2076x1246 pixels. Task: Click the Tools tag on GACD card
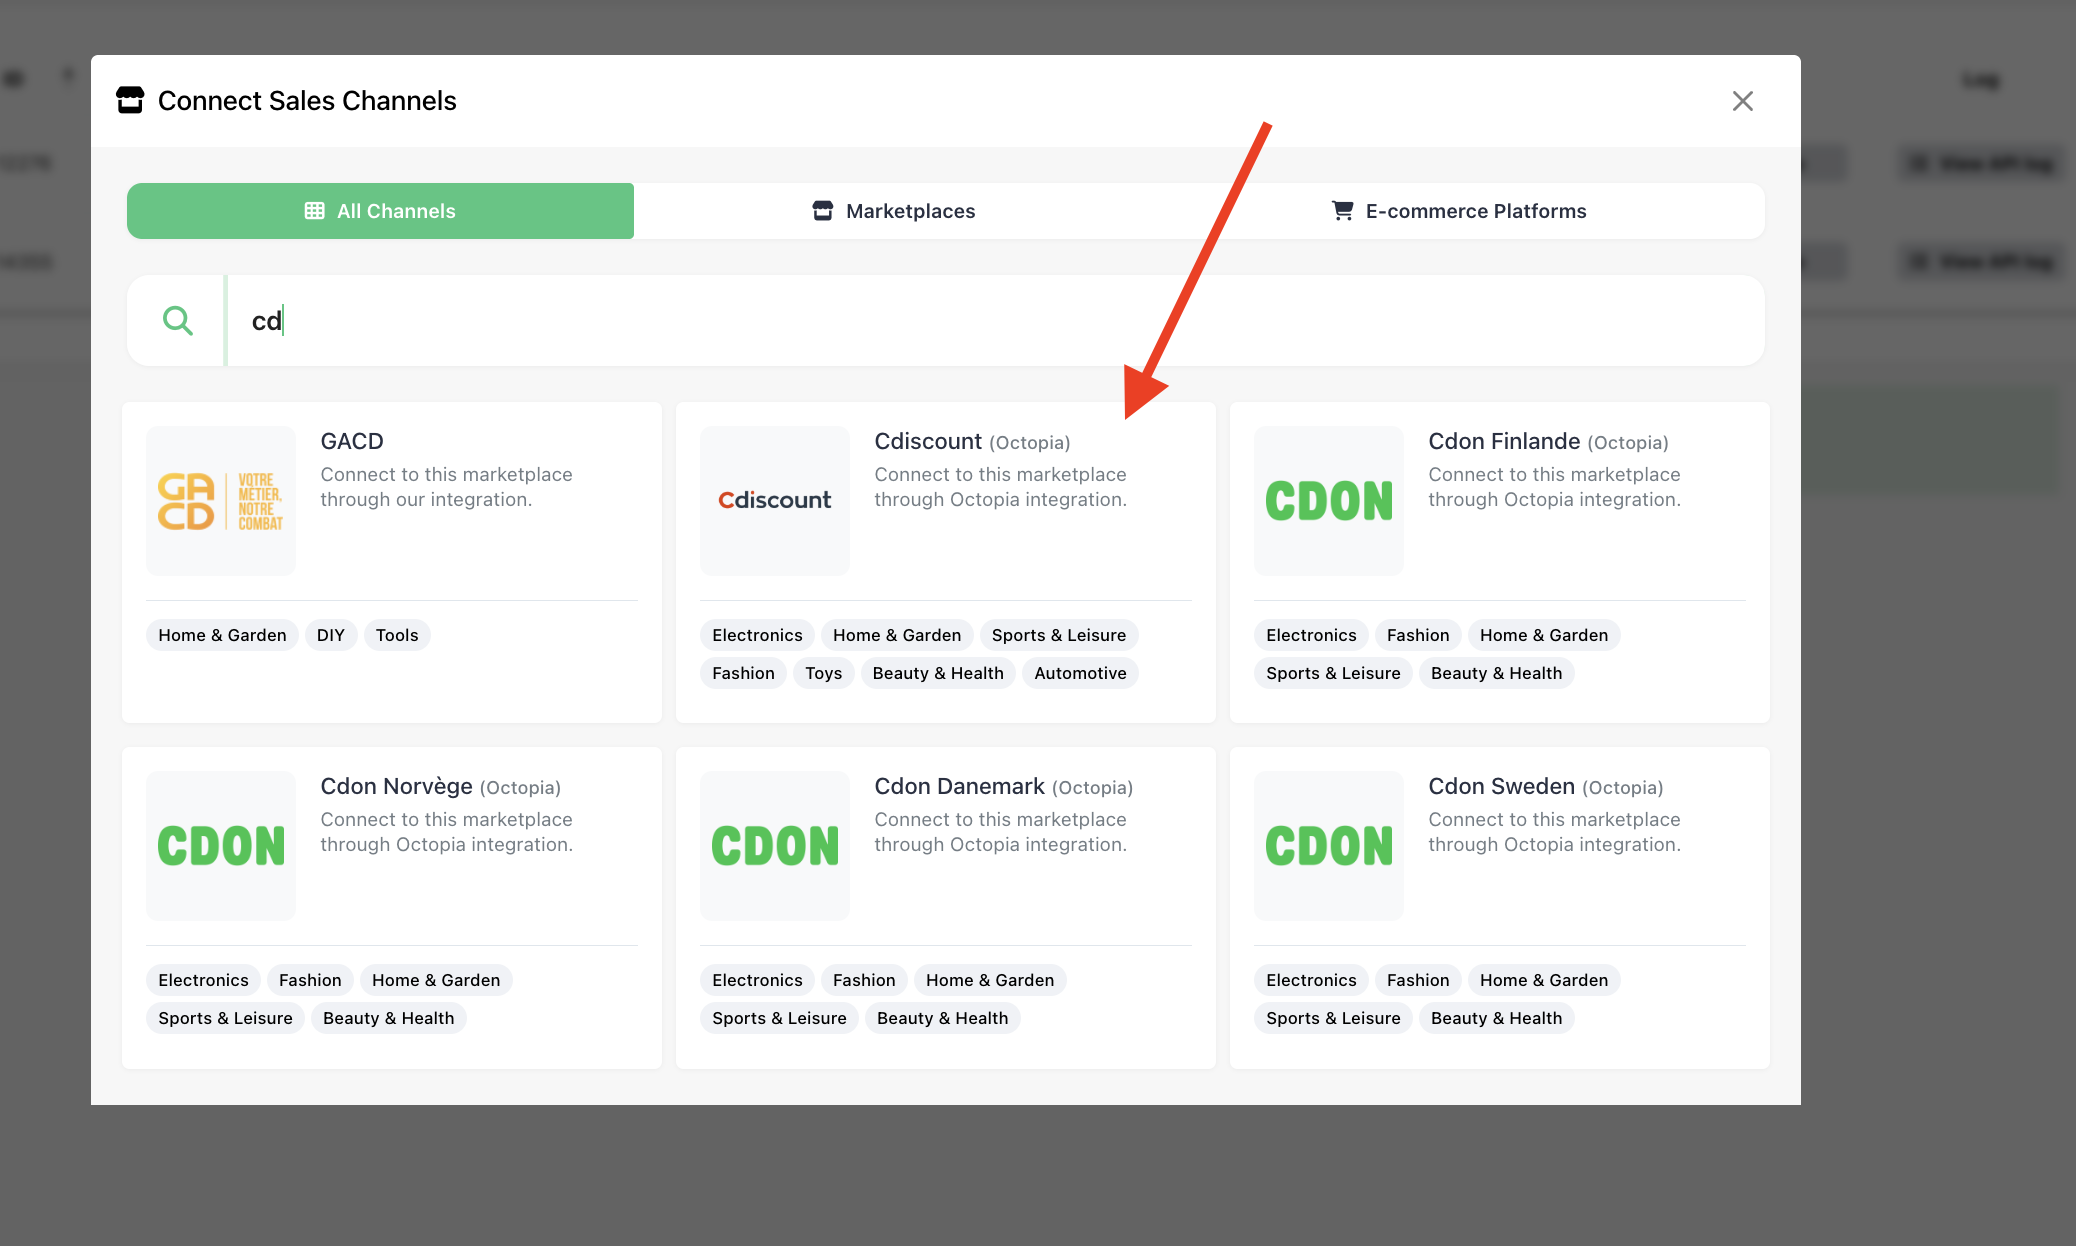(397, 636)
